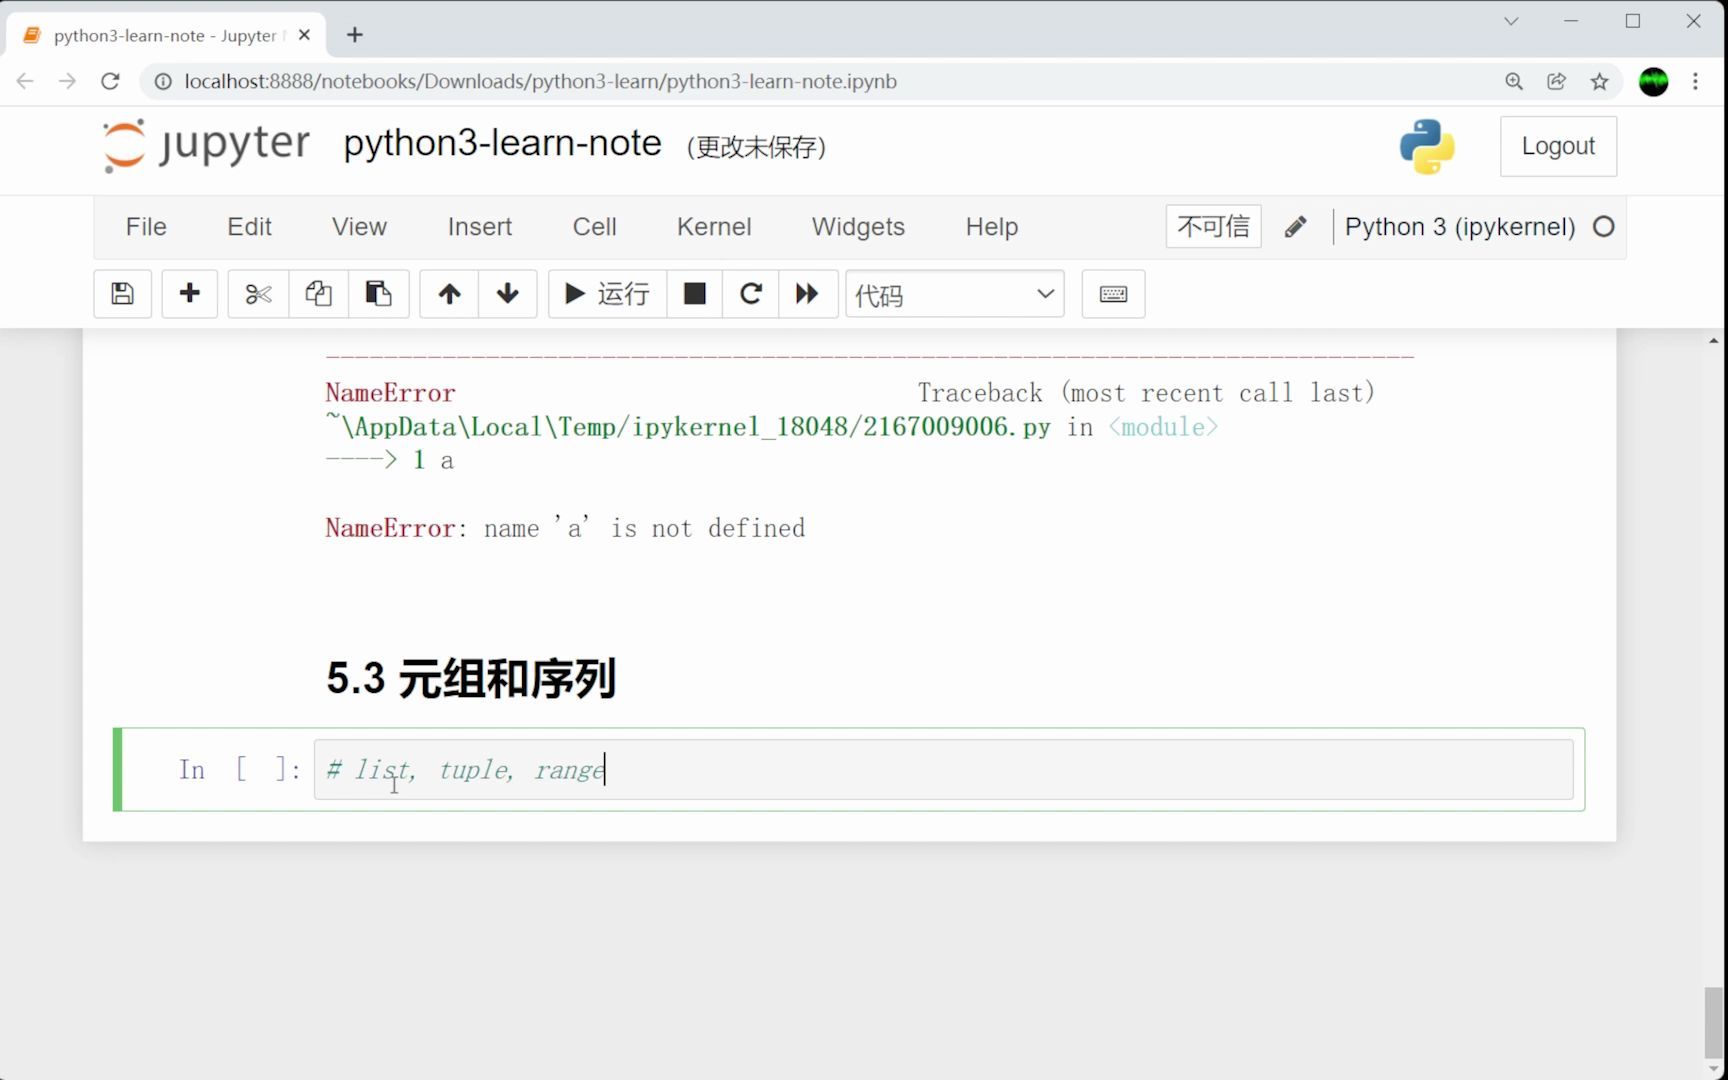The image size is (1728, 1080).
Task: Click the Python logo icon
Action: click(1427, 147)
